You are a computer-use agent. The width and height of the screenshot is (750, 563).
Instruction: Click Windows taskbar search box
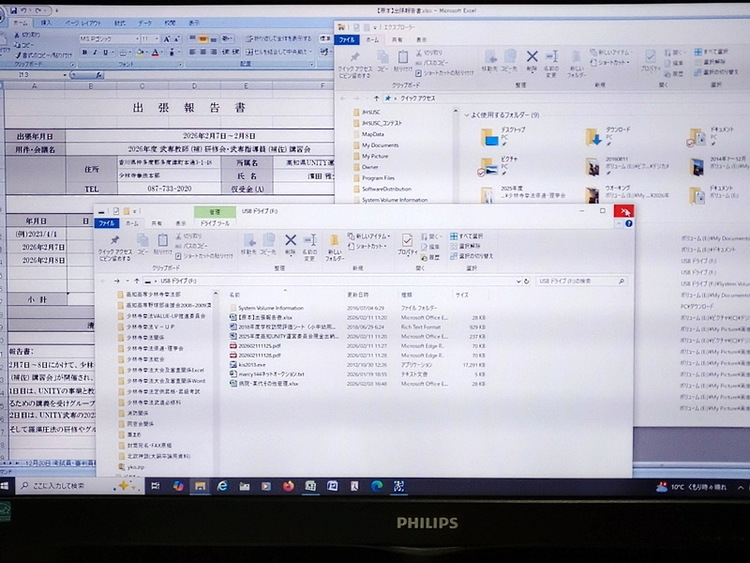click(x=79, y=486)
